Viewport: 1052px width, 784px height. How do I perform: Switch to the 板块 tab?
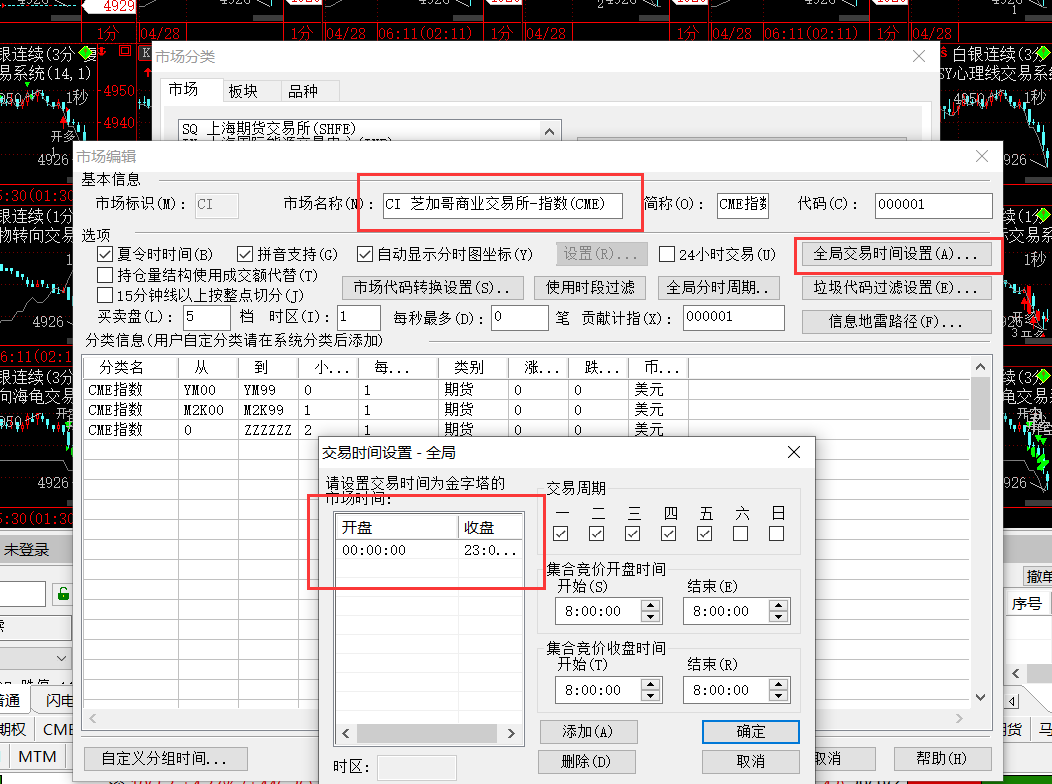coord(243,91)
